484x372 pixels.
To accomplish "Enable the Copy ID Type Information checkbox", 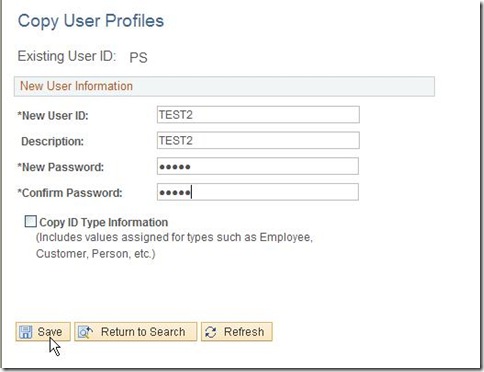I will 30,221.
